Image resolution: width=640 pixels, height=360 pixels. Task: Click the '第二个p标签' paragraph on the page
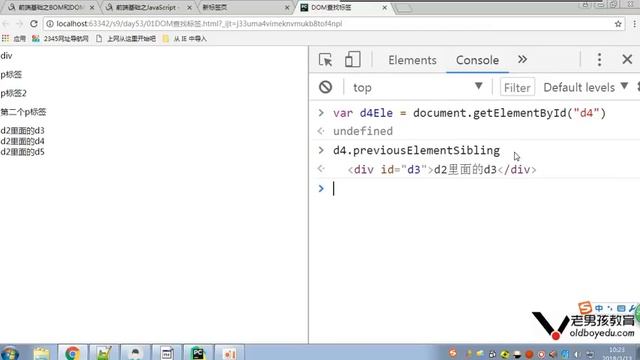click(x=23, y=112)
